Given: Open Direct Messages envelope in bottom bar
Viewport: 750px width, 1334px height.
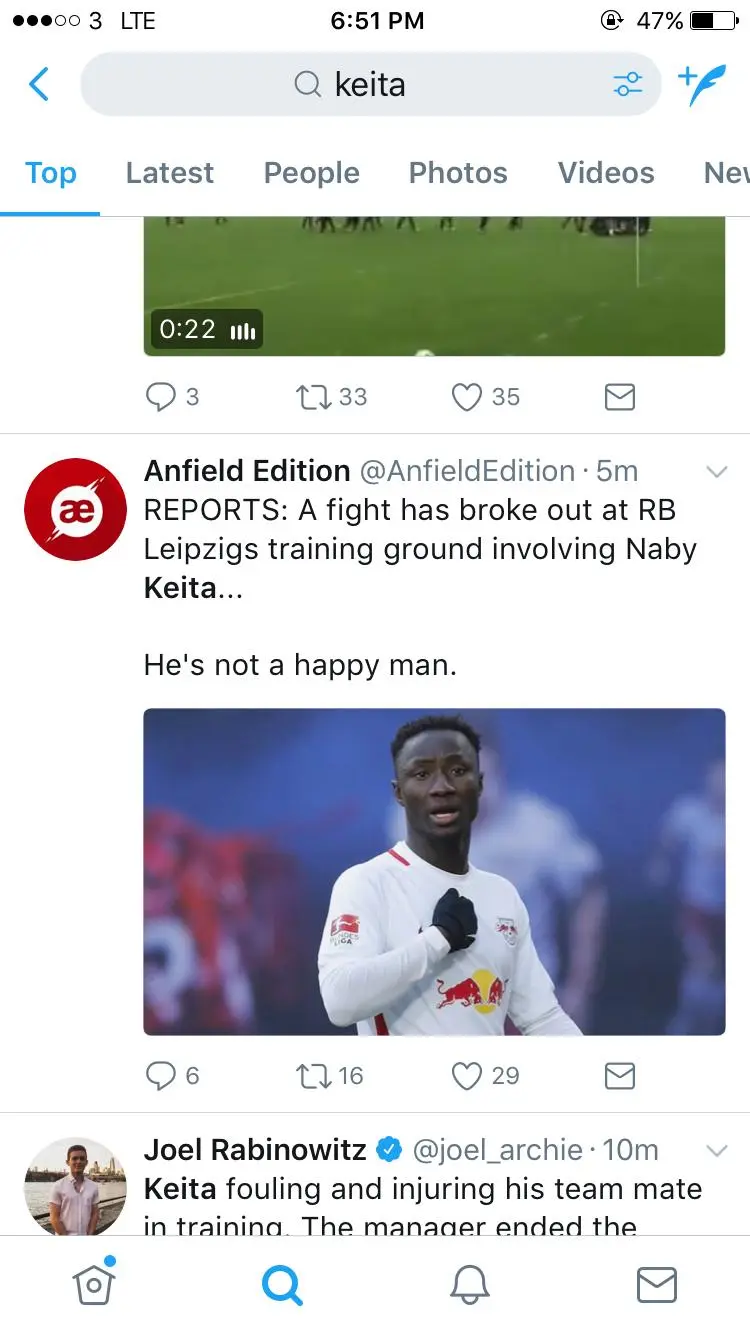Looking at the screenshot, I should point(656,1285).
